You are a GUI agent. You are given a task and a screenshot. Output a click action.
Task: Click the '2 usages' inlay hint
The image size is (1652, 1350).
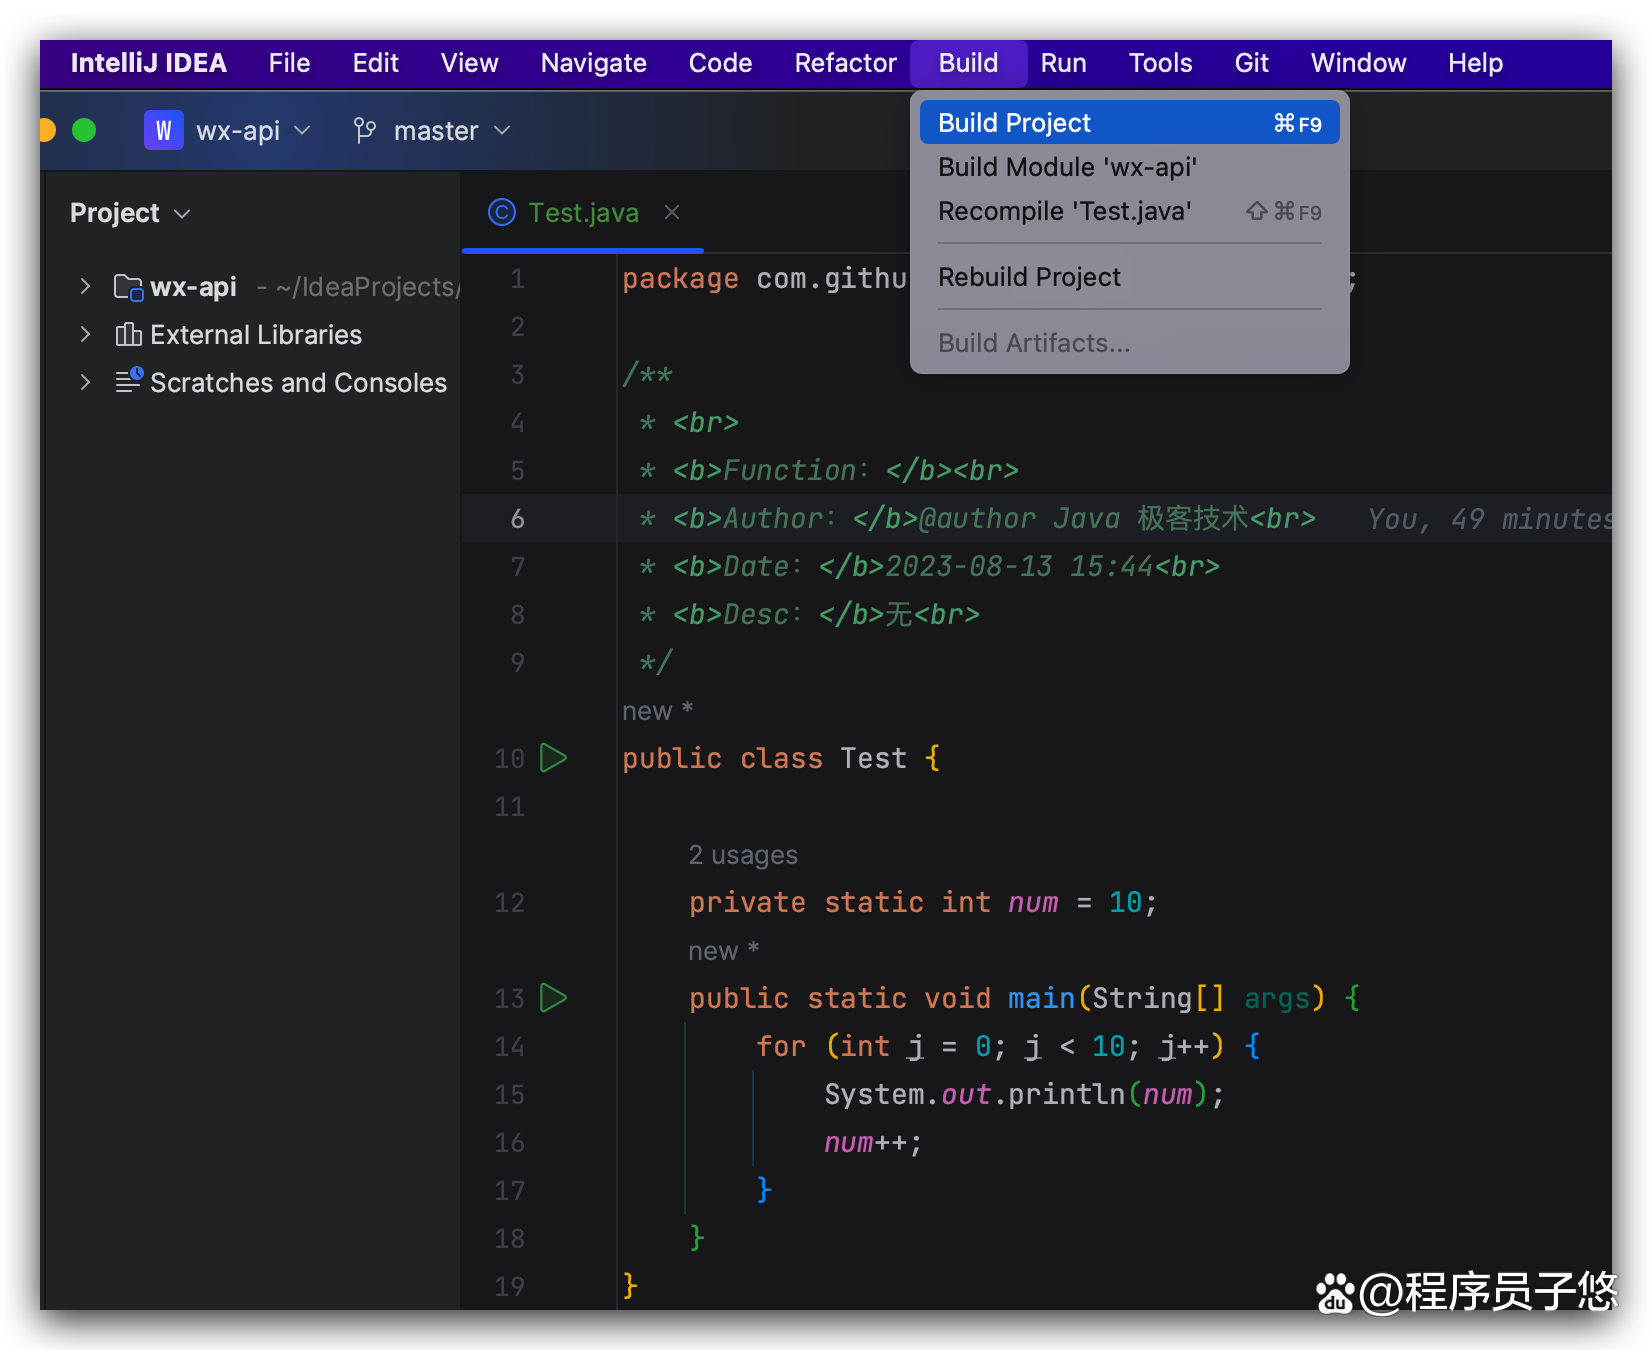743,855
